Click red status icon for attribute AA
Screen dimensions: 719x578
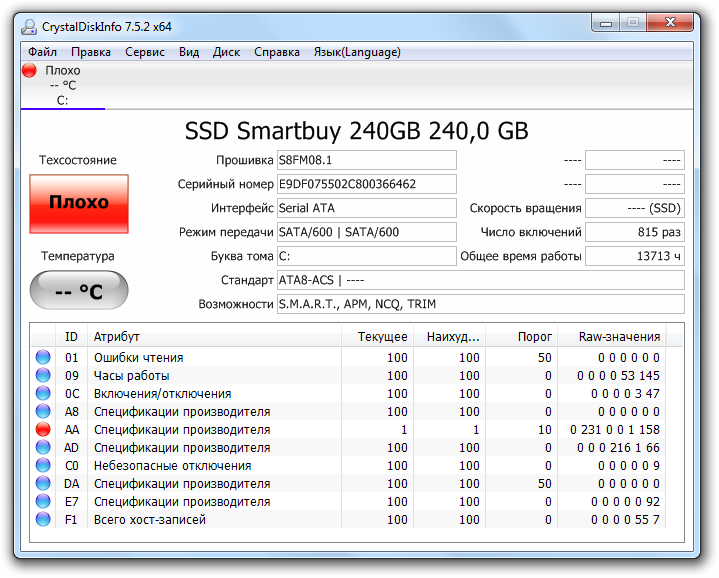[x=43, y=429]
